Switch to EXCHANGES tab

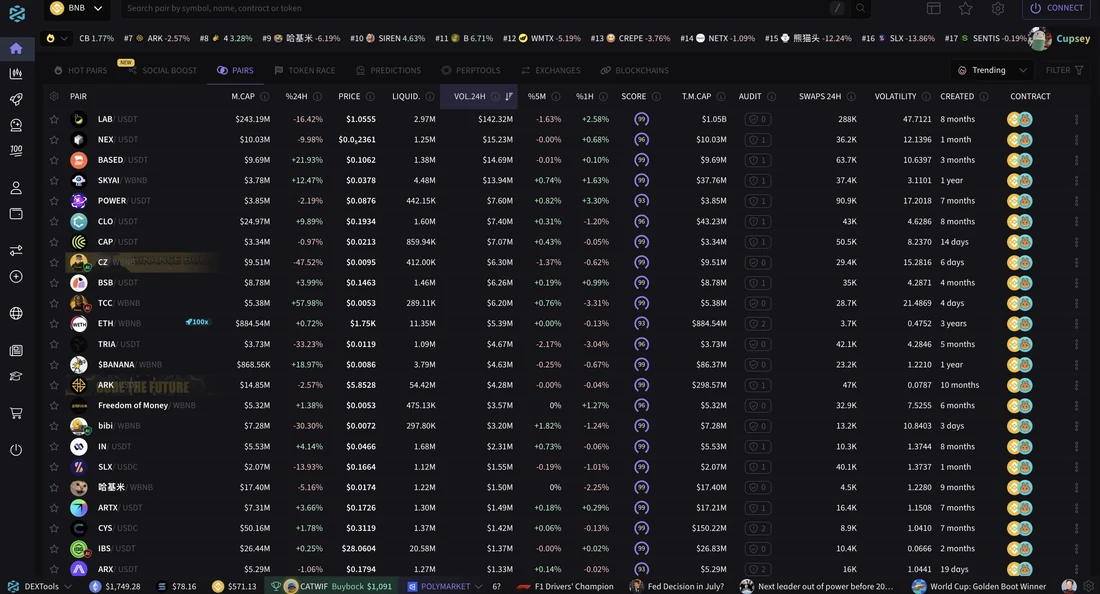pyautogui.click(x=551, y=70)
